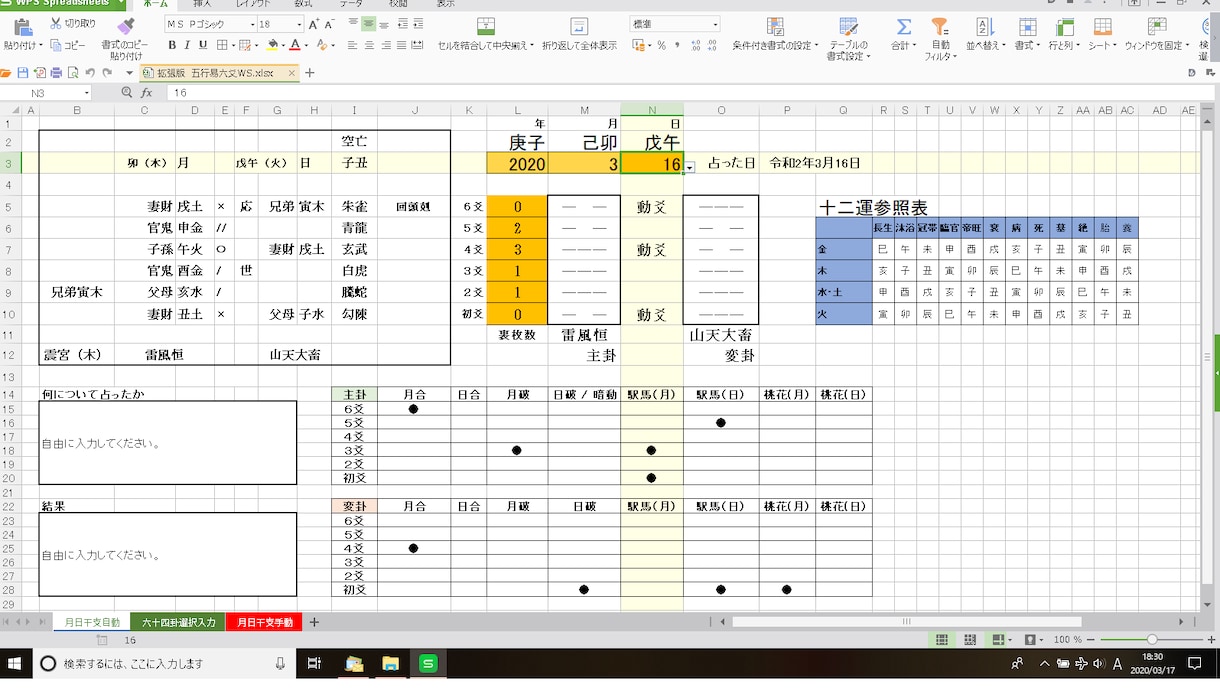Click the zoom slider handle
Image resolution: width=1220 pixels, height=691 pixels.
pyautogui.click(x=1152, y=639)
